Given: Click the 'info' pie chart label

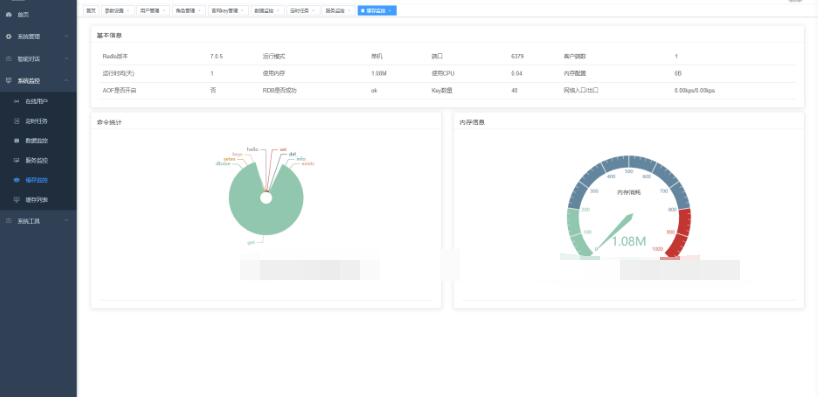Looking at the screenshot, I should click(301, 159).
